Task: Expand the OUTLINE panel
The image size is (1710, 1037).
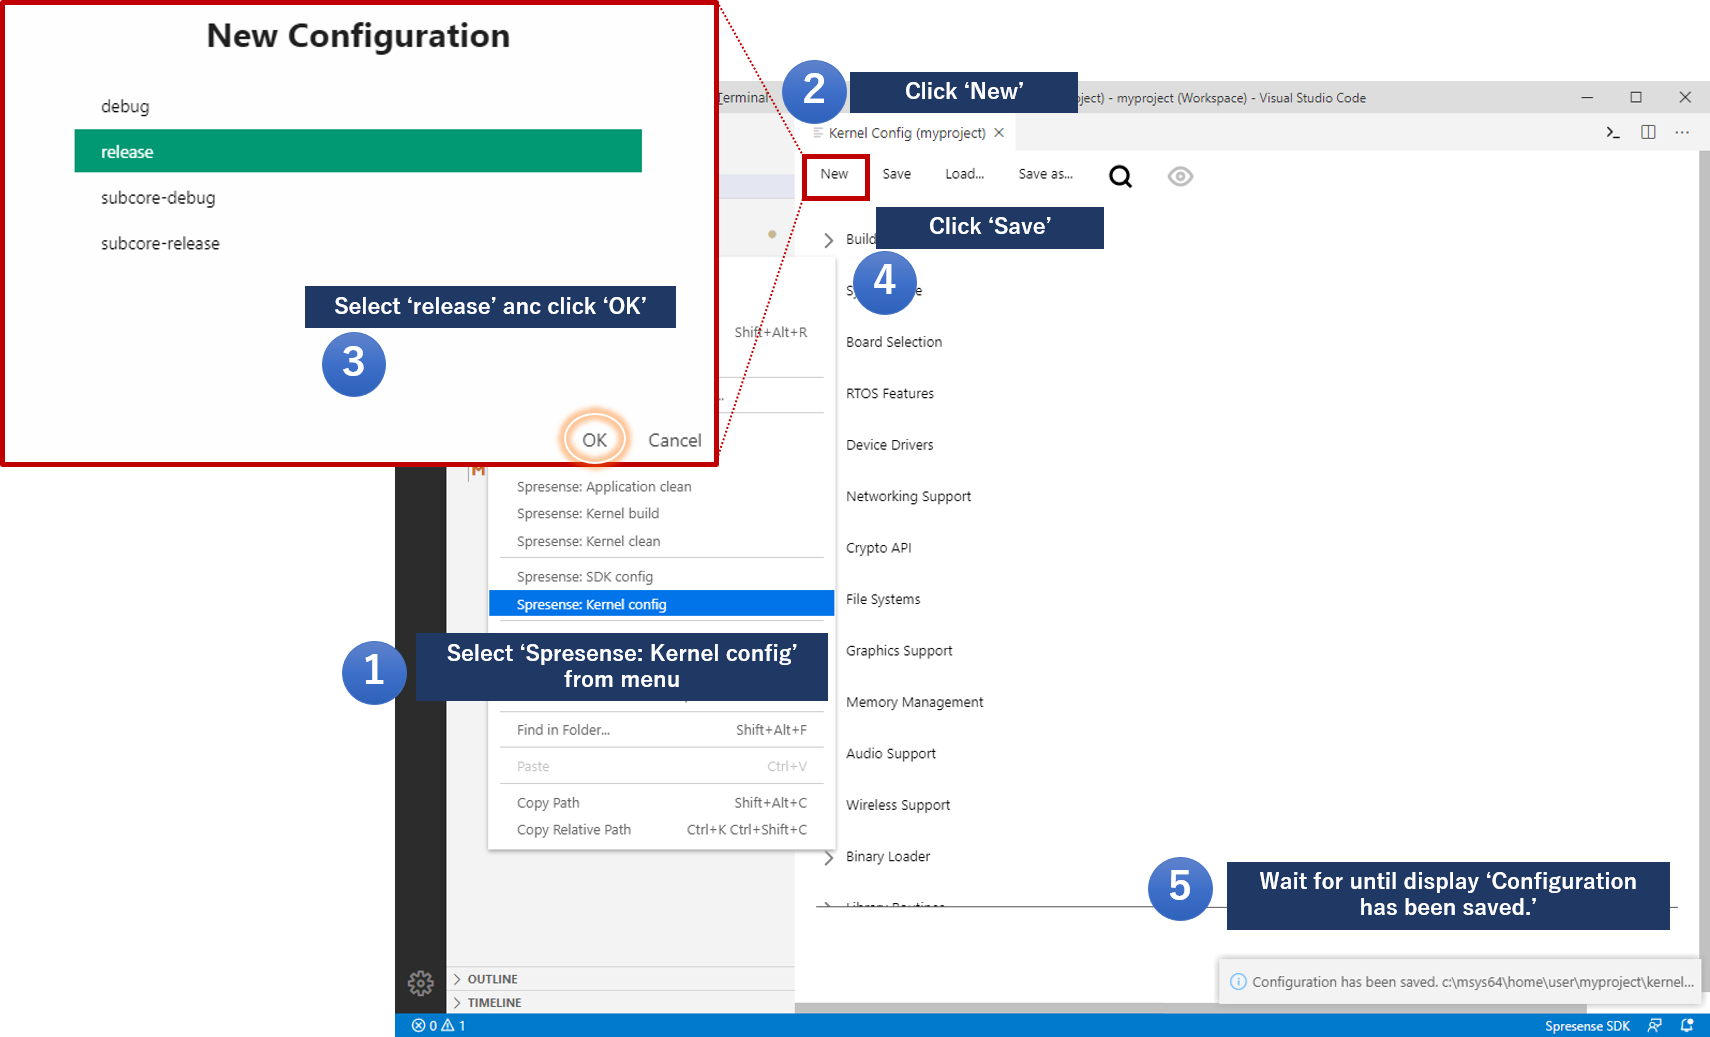Action: click(492, 979)
